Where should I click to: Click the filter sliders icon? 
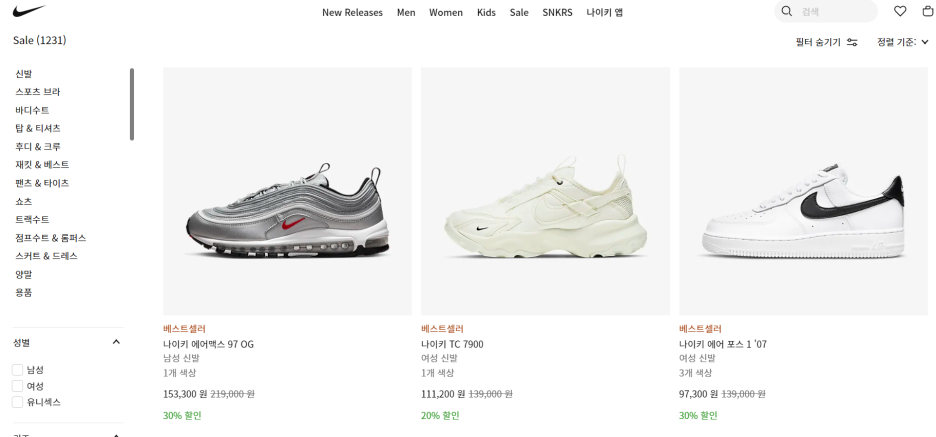tap(852, 42)
